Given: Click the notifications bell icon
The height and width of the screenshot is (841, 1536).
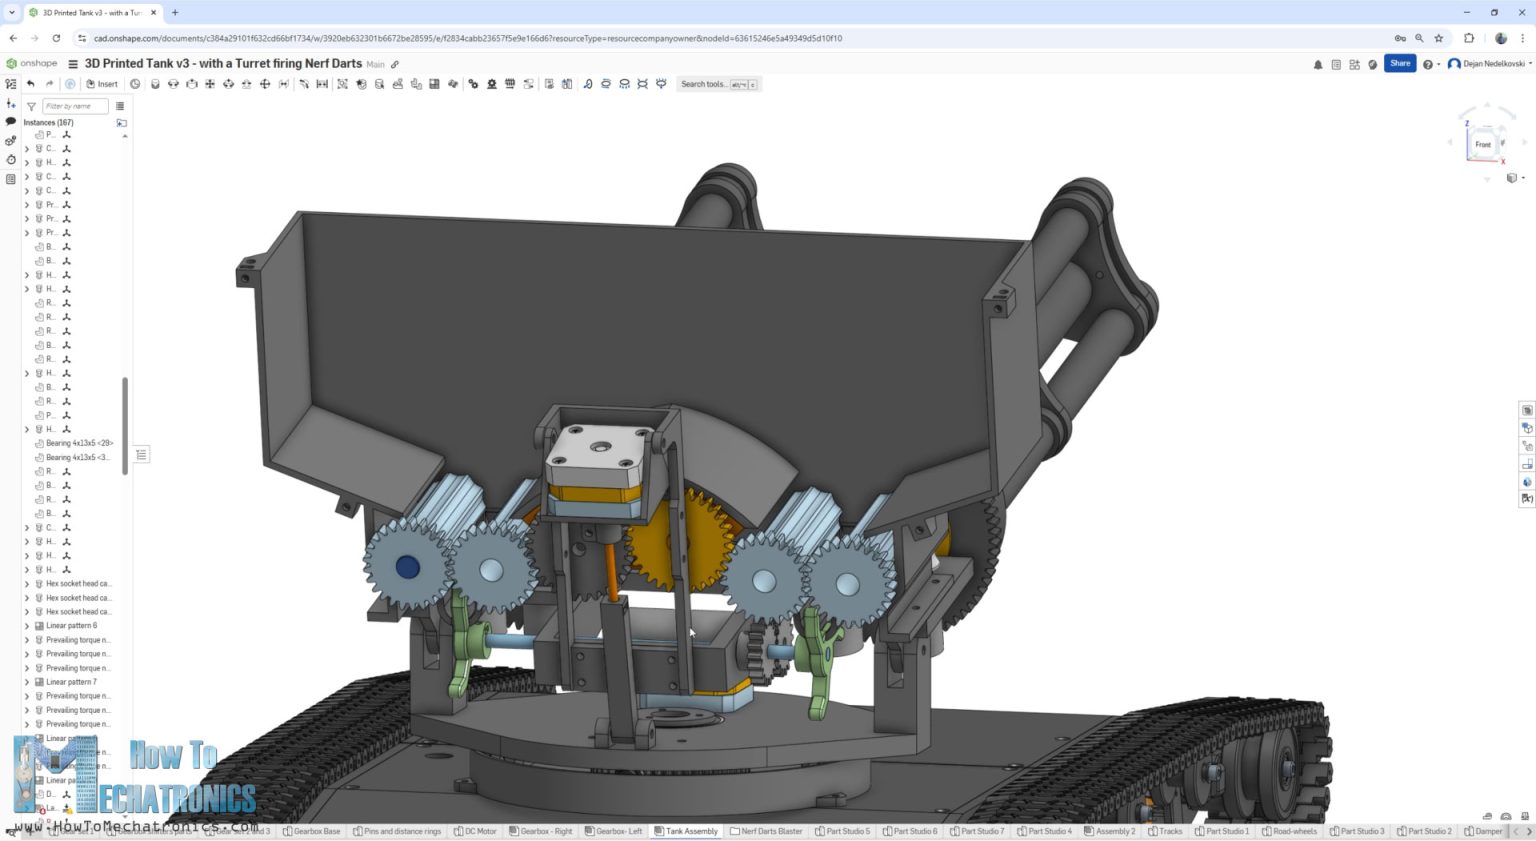Looking at the screenshot, I should pos(1318,64).
